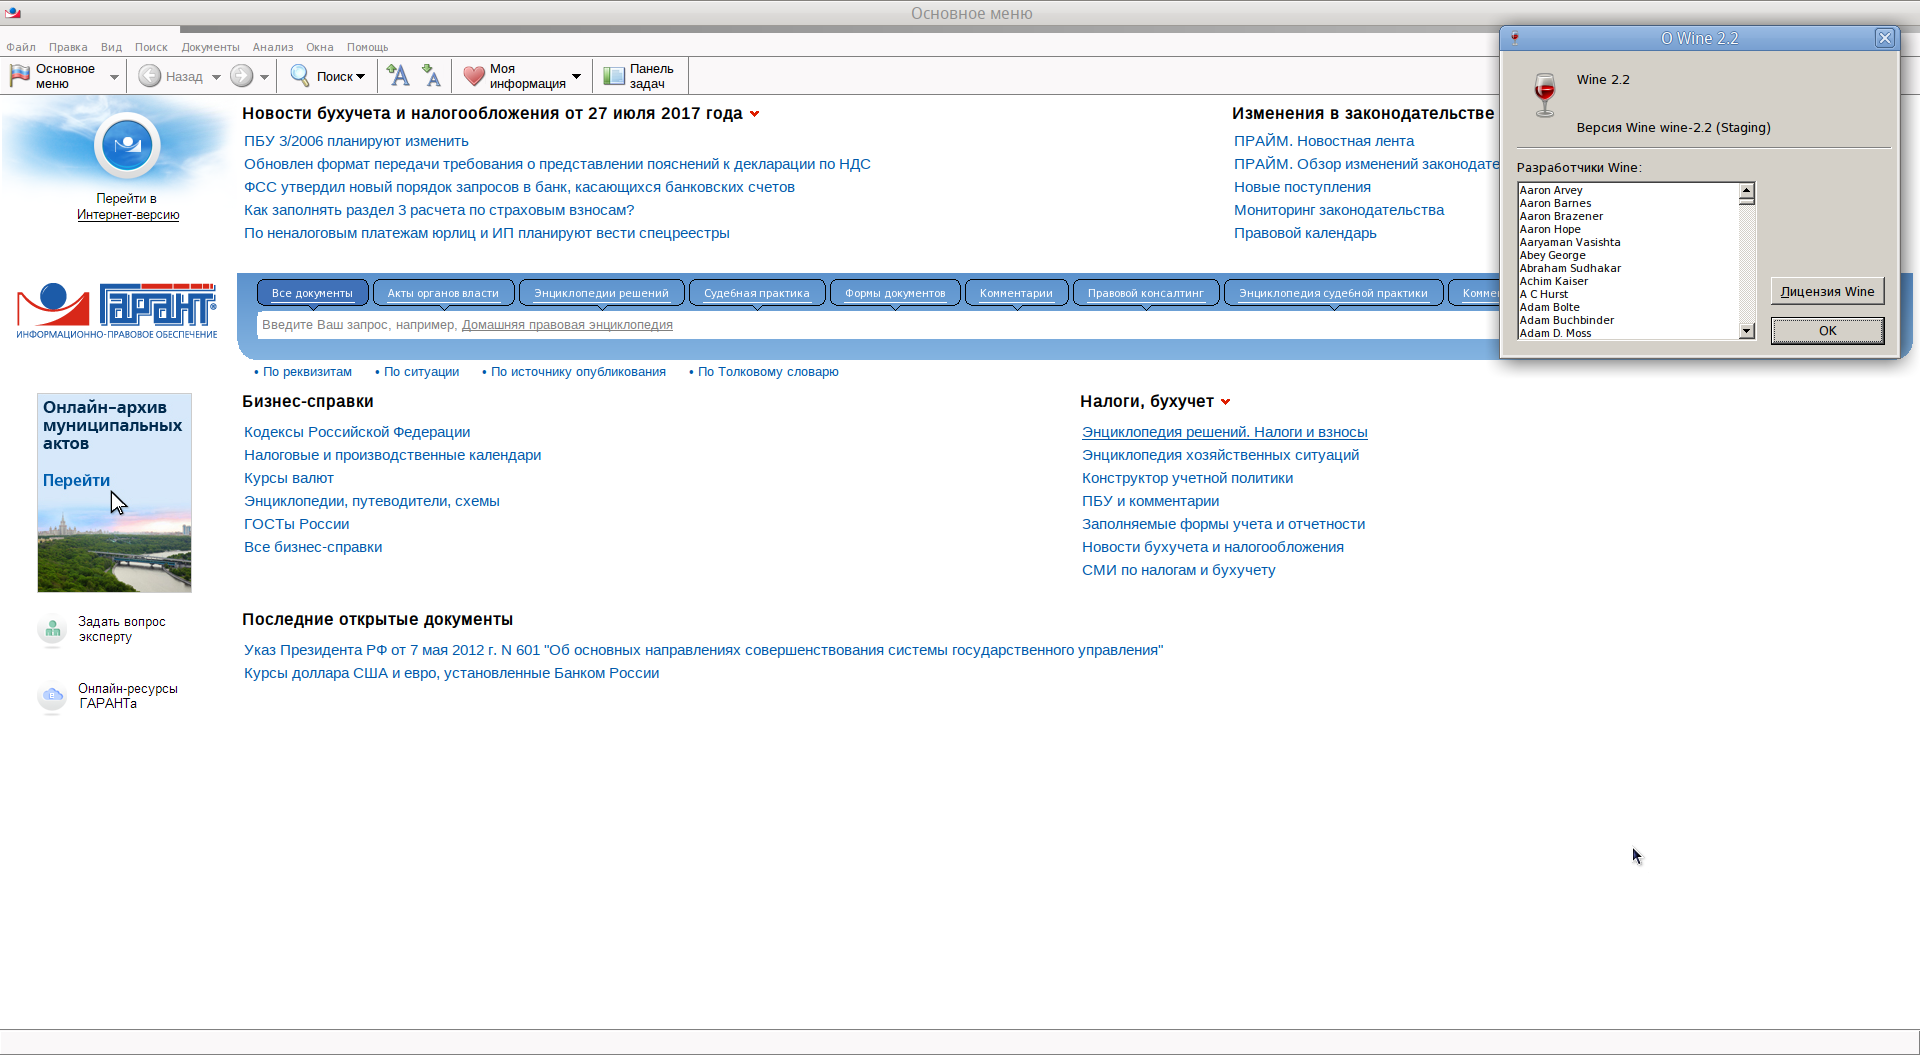Click the Лицензия Wine button

coord(1827,291)
